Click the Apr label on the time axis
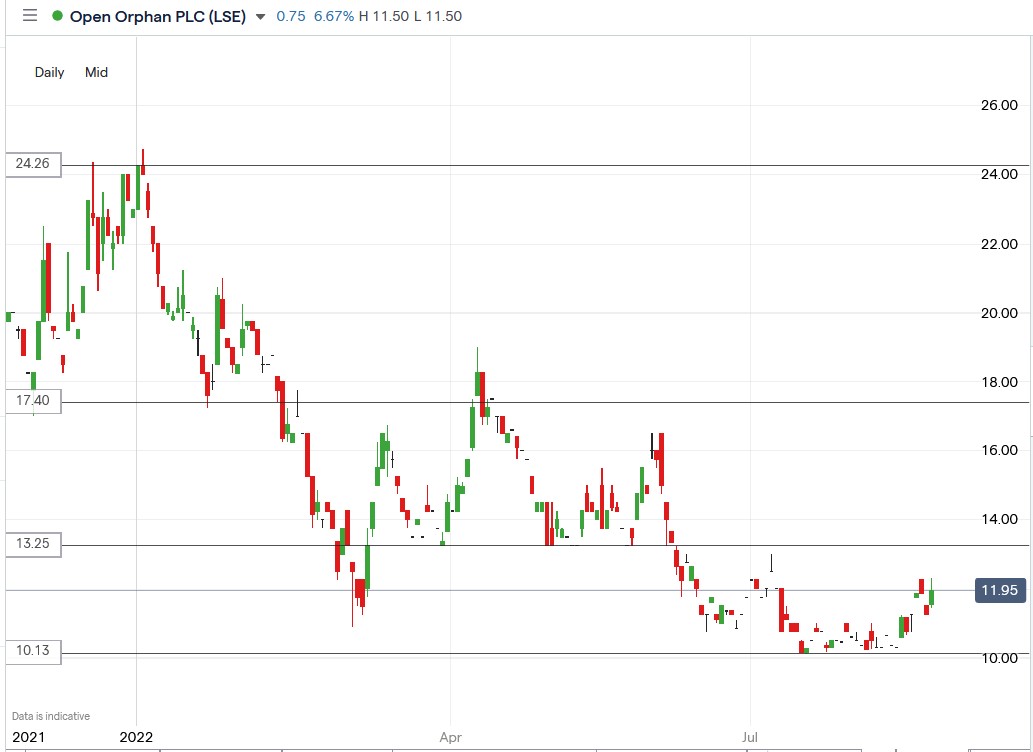Viewport: 1033px width, 752px height. (449, 737)
